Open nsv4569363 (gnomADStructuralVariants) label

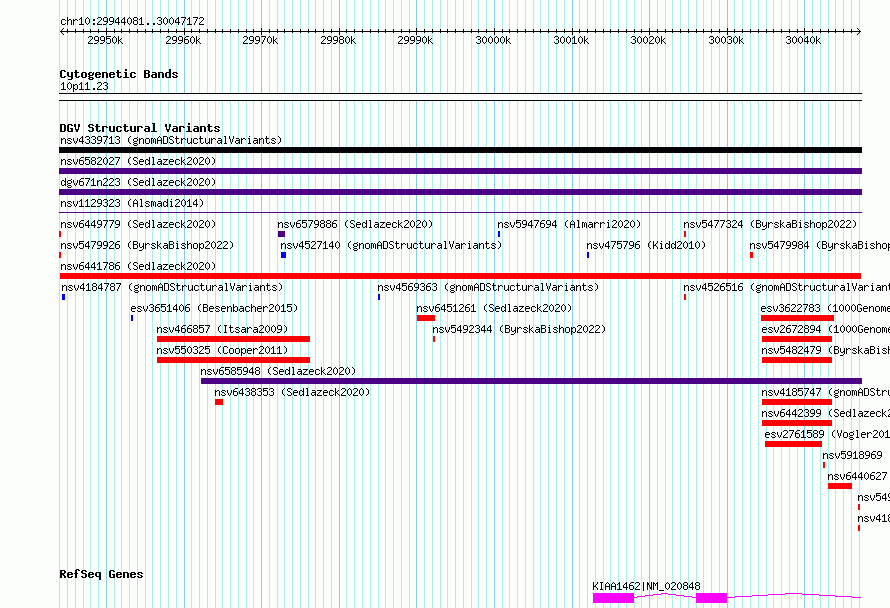point(488,287)
